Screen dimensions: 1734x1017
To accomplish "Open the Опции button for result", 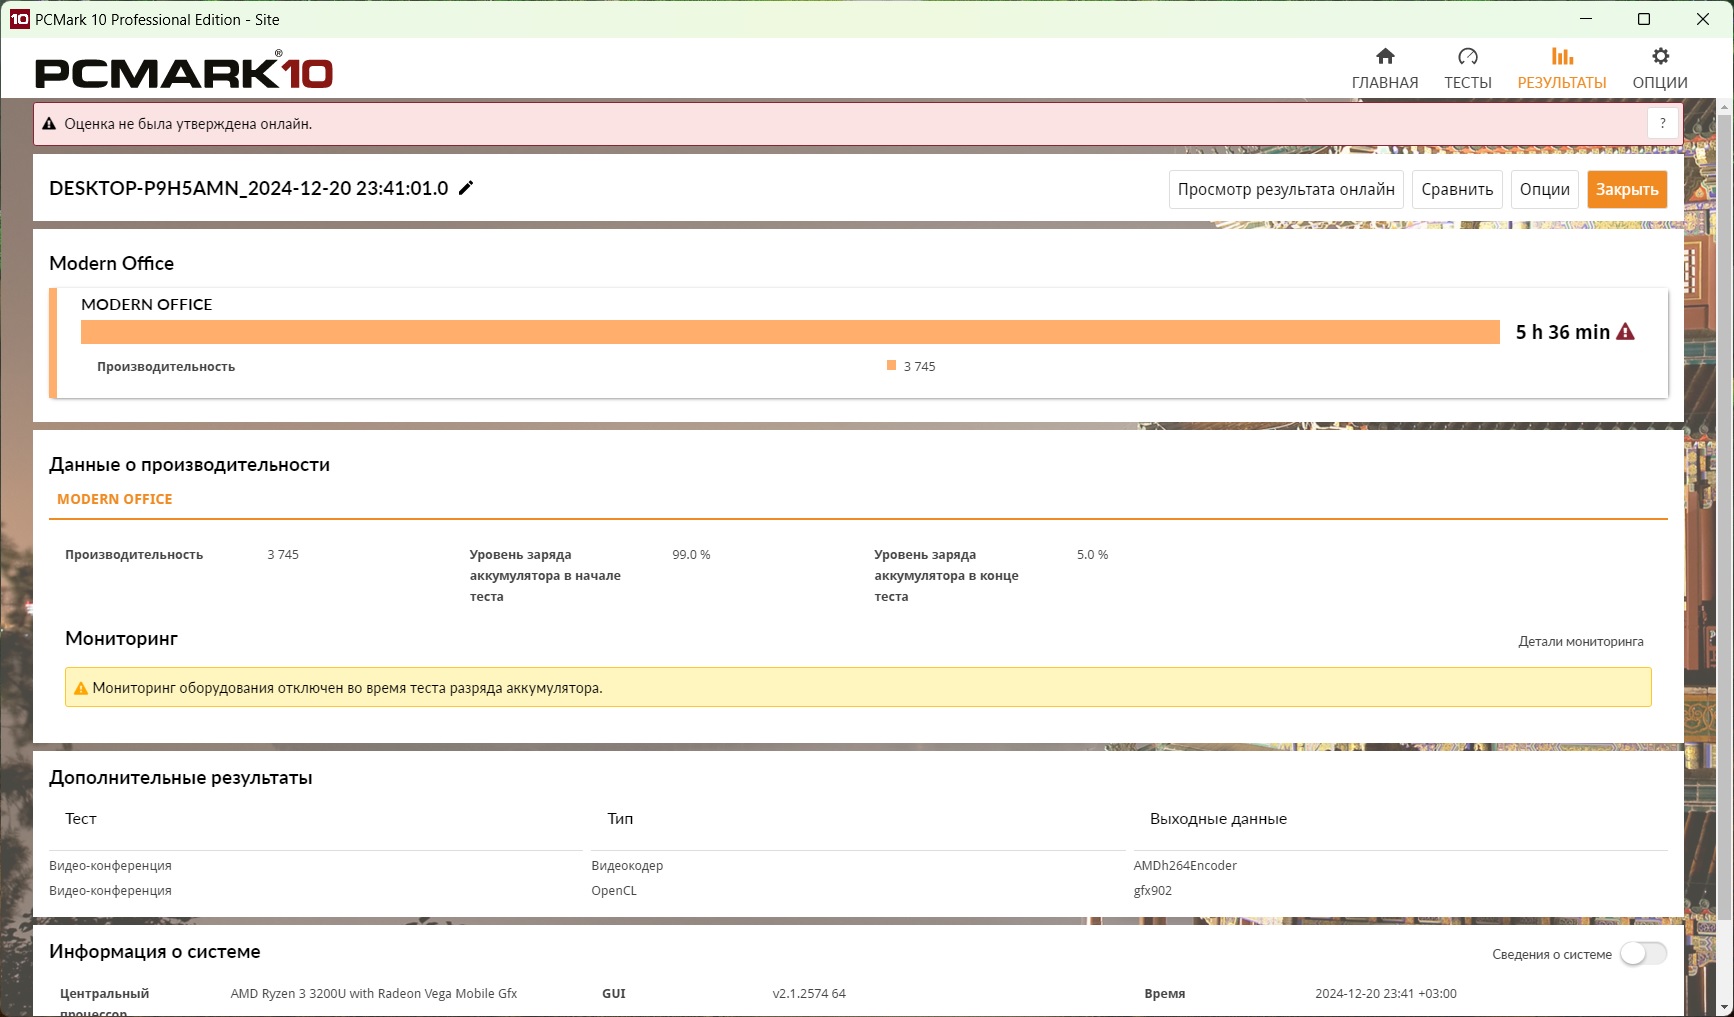I will coord(1545,189).
